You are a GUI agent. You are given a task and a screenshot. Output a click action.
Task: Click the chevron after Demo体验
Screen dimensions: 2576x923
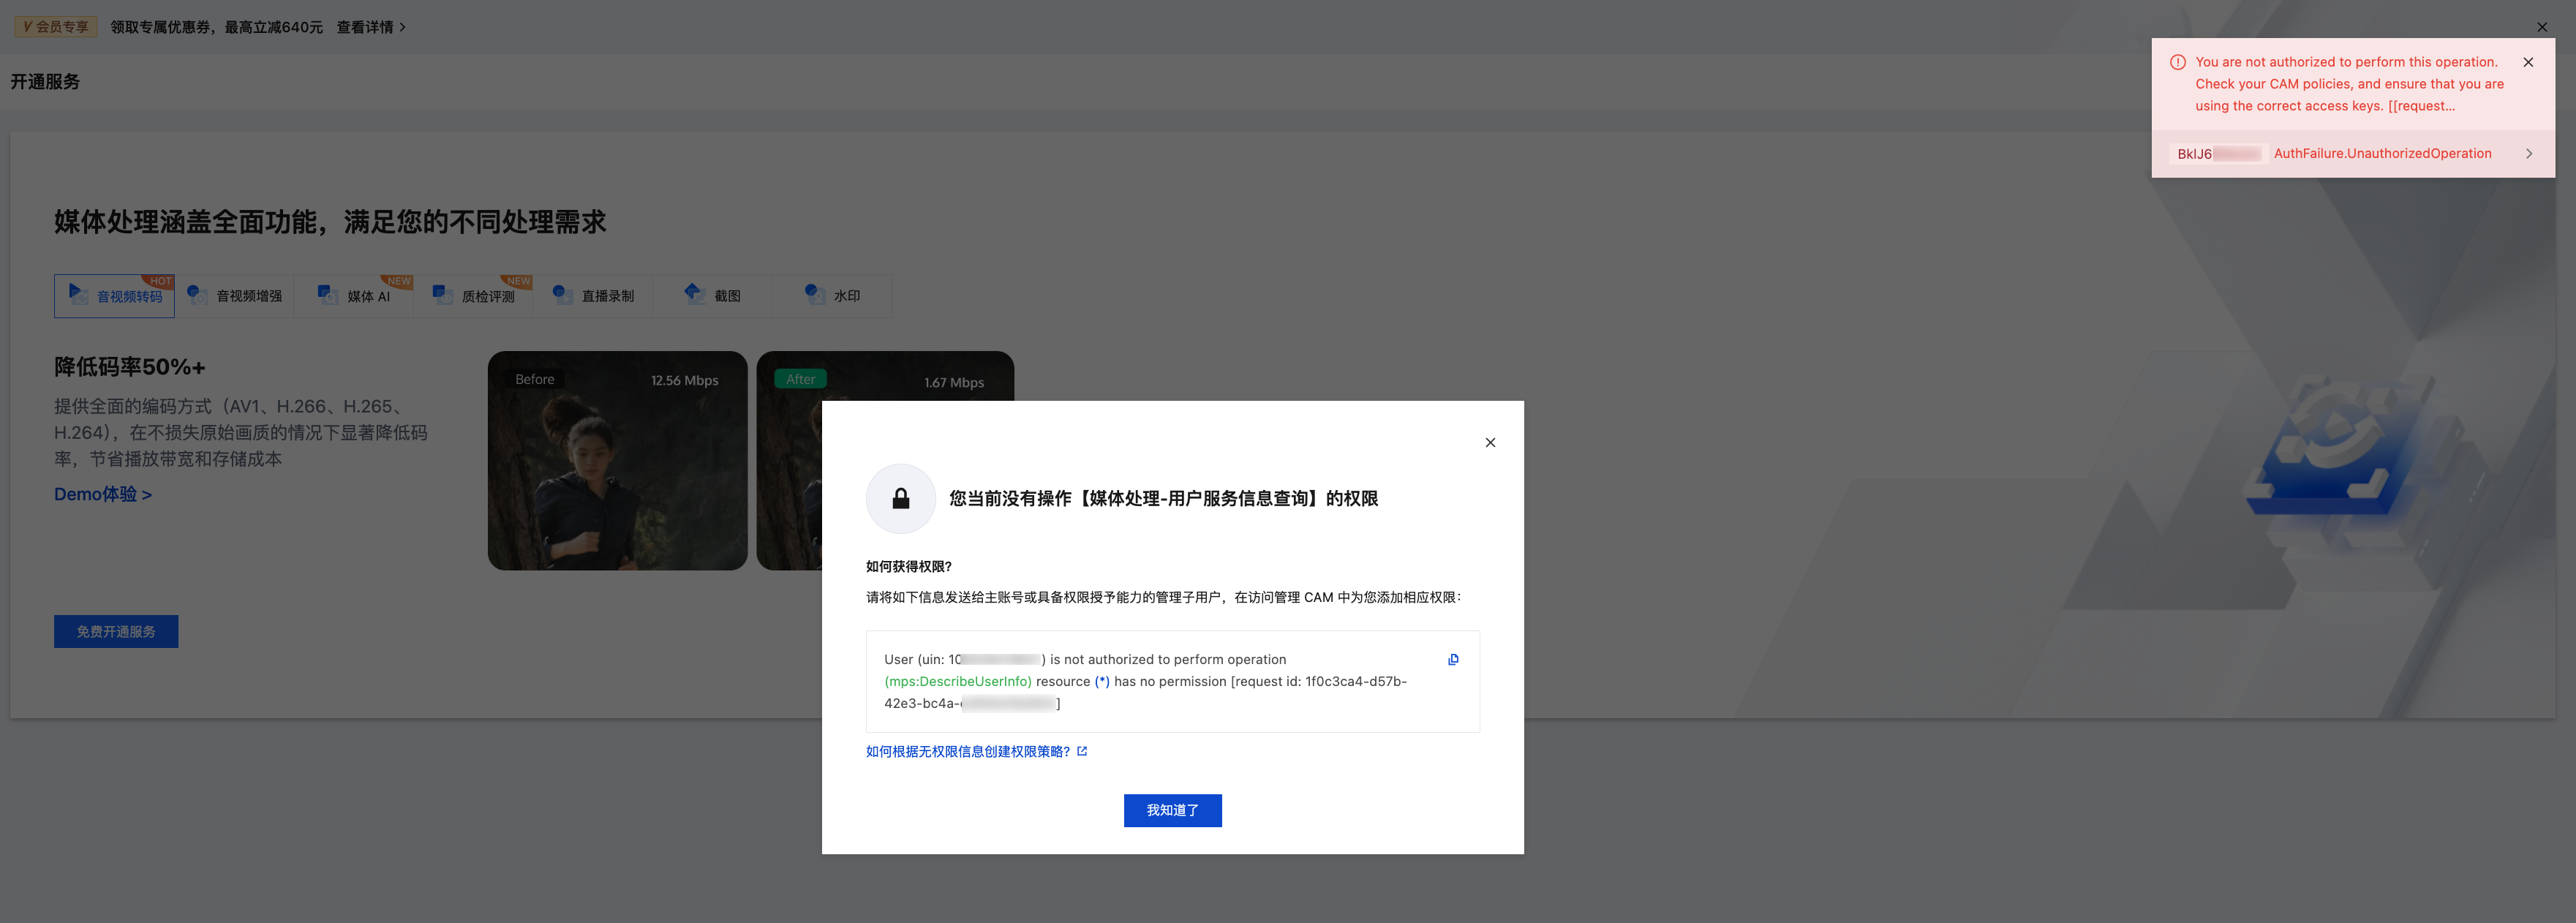[x=146, y=493]
